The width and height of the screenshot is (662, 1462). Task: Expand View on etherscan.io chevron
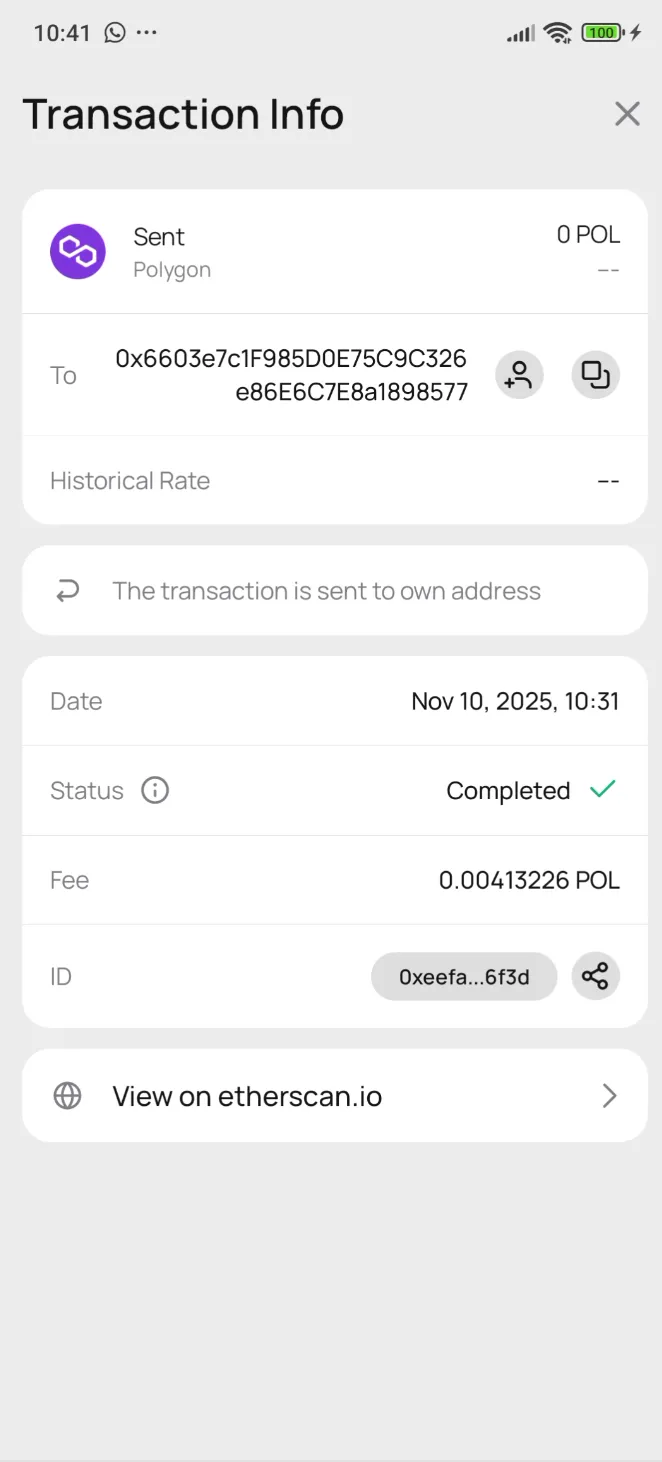pyautogui.click(x=610, y=1095)
